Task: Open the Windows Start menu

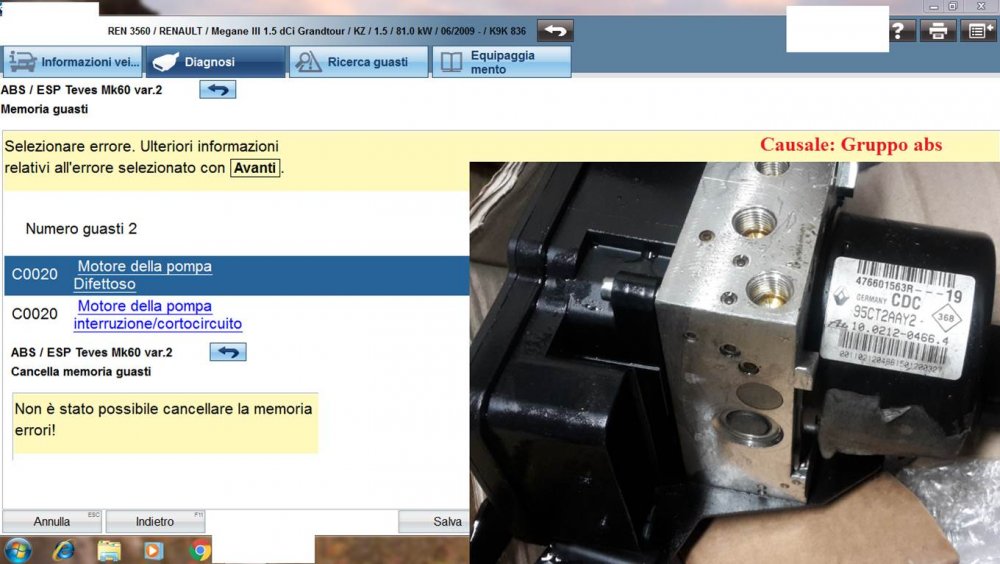Action: click(18, 550)
